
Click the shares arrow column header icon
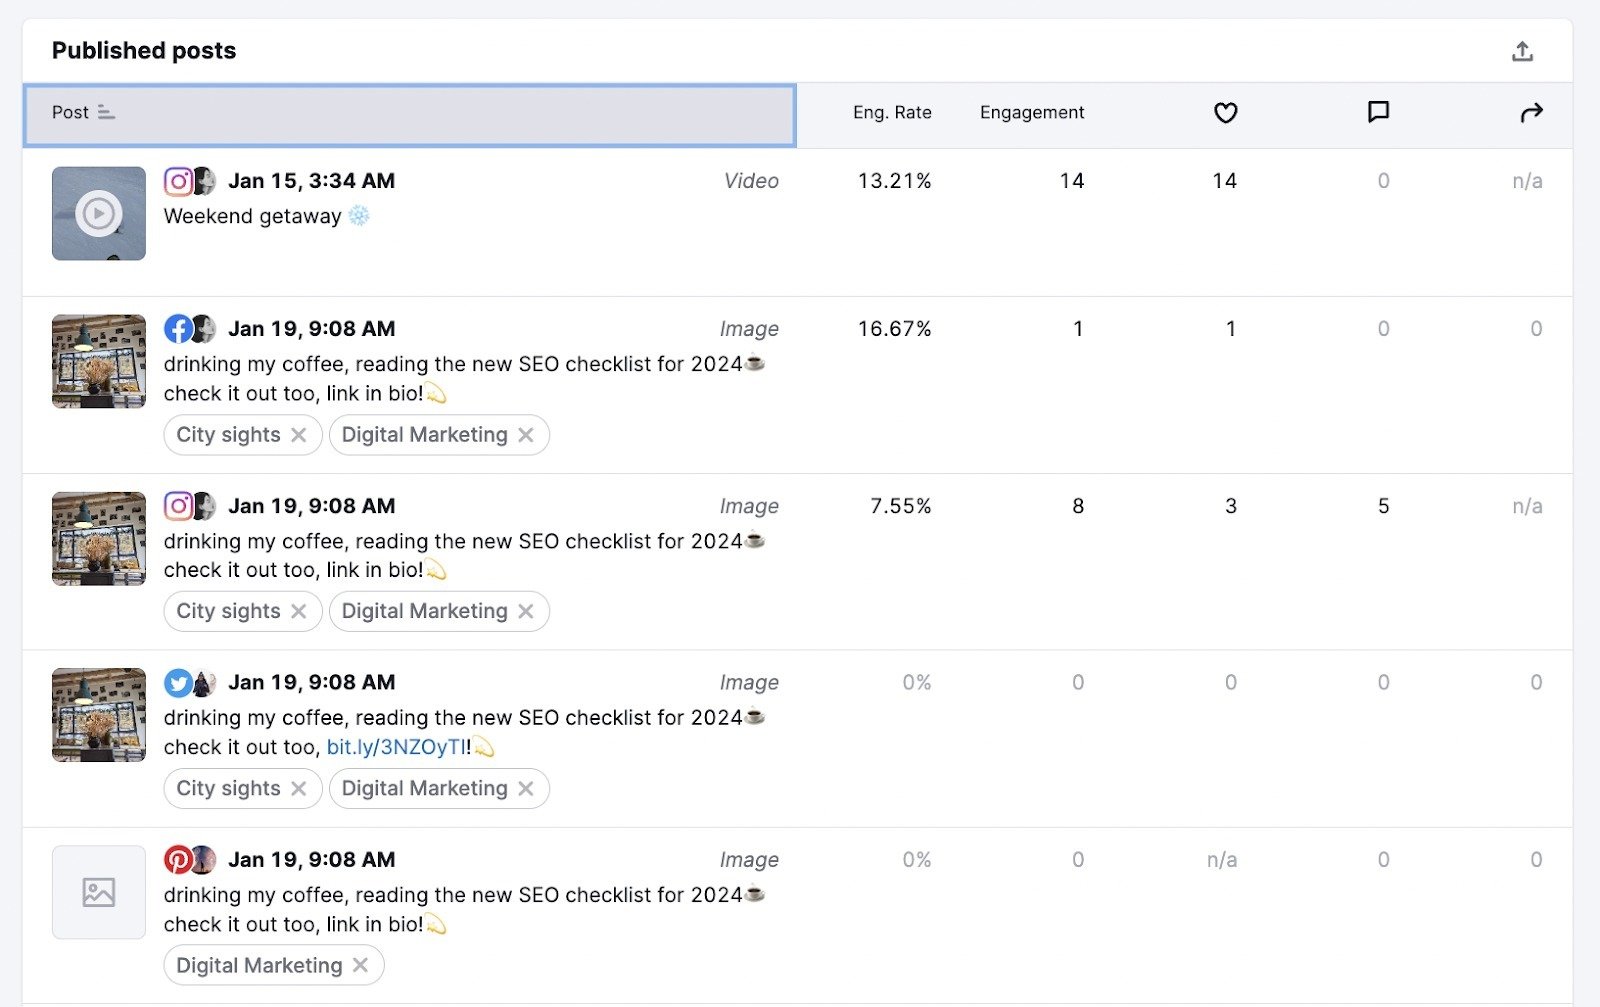(1532, 113)
